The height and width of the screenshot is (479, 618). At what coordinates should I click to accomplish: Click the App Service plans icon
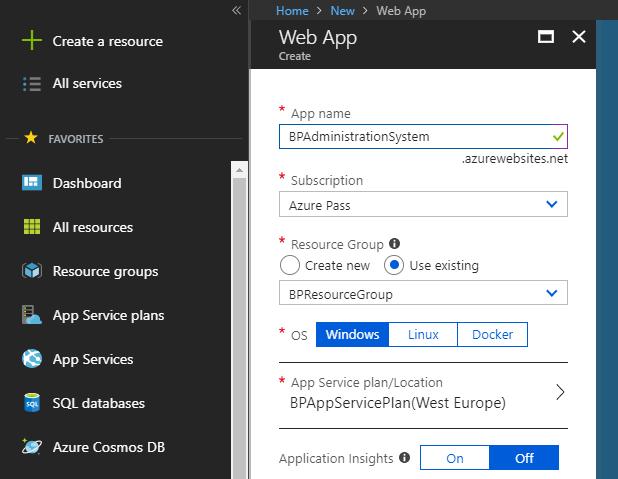(32, 315)
